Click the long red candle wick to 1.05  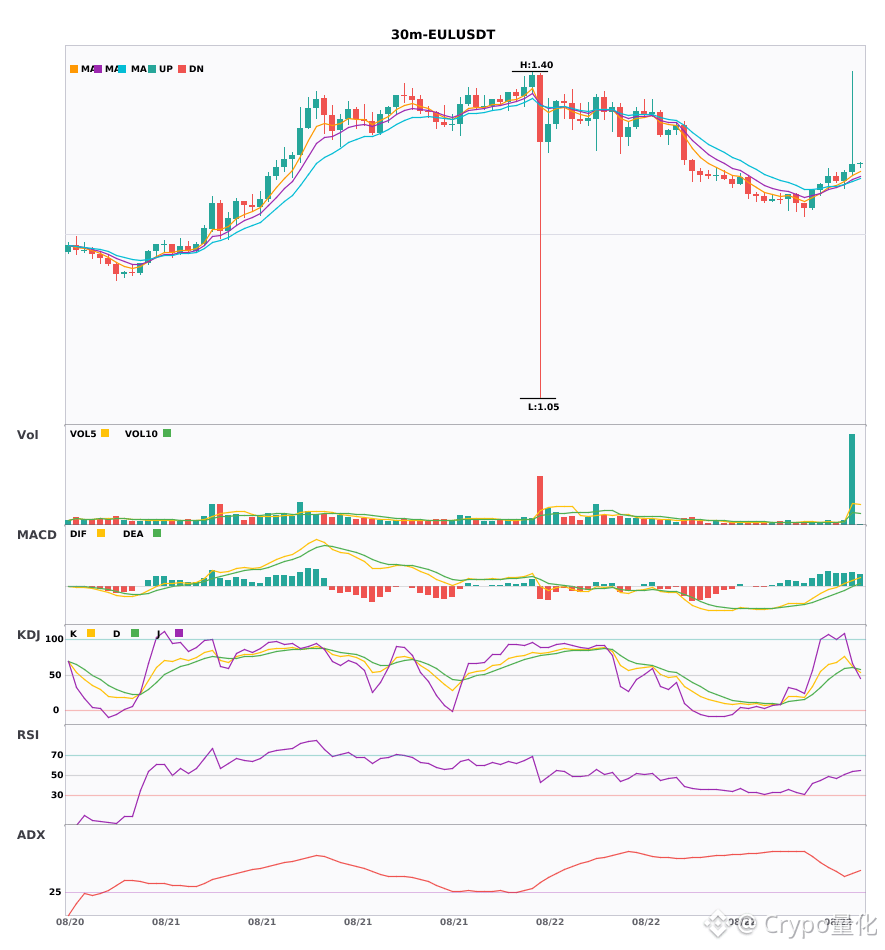tap(540, 270)
